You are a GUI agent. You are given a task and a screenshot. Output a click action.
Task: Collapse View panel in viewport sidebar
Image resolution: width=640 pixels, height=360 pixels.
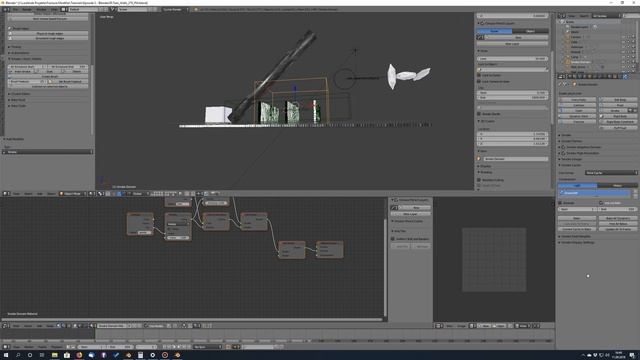[x=483, y=51]
